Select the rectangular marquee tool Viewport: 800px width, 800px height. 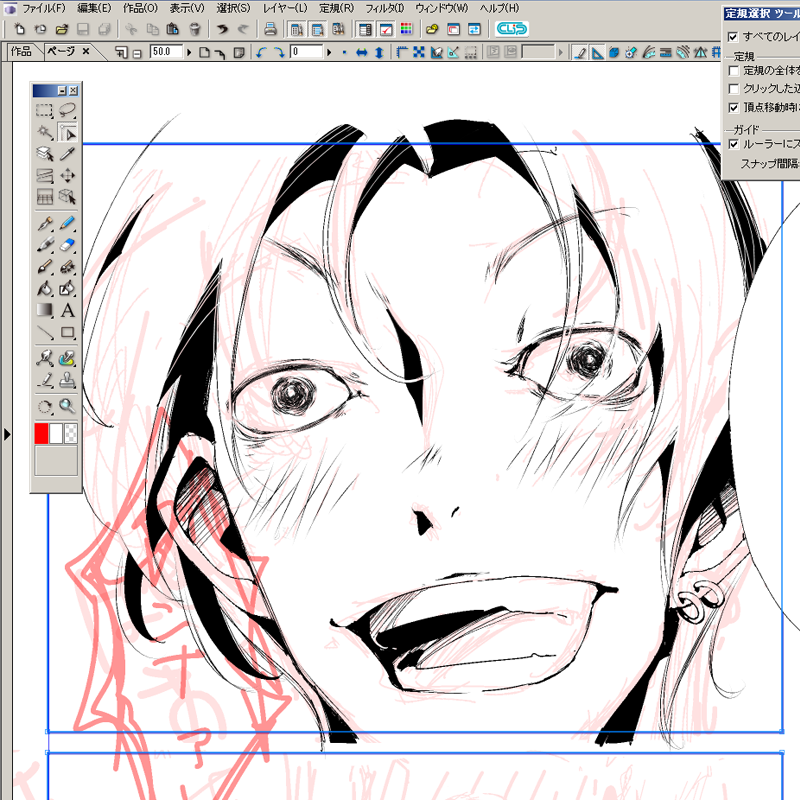44,110
